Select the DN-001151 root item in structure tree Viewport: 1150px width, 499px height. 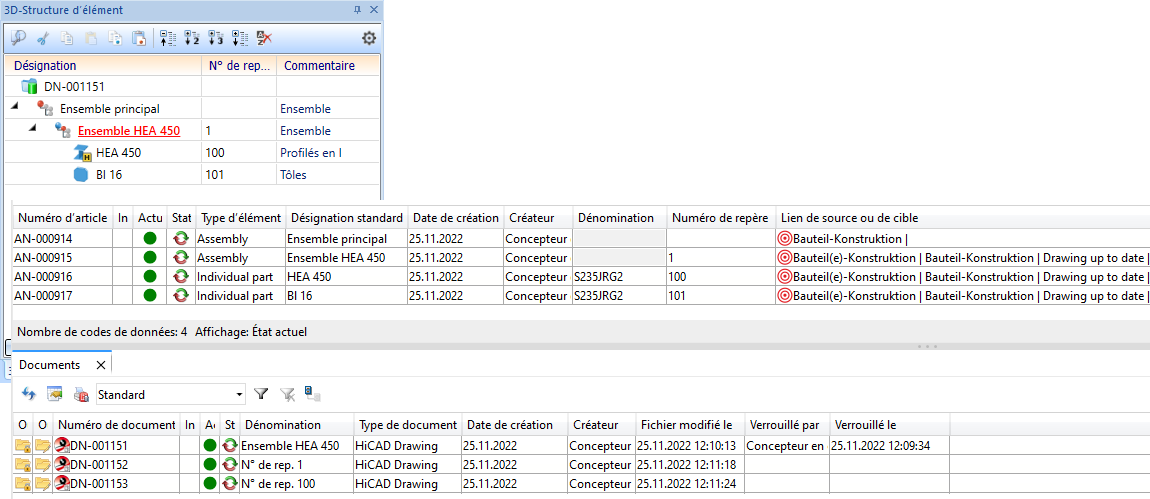[75, 87]
